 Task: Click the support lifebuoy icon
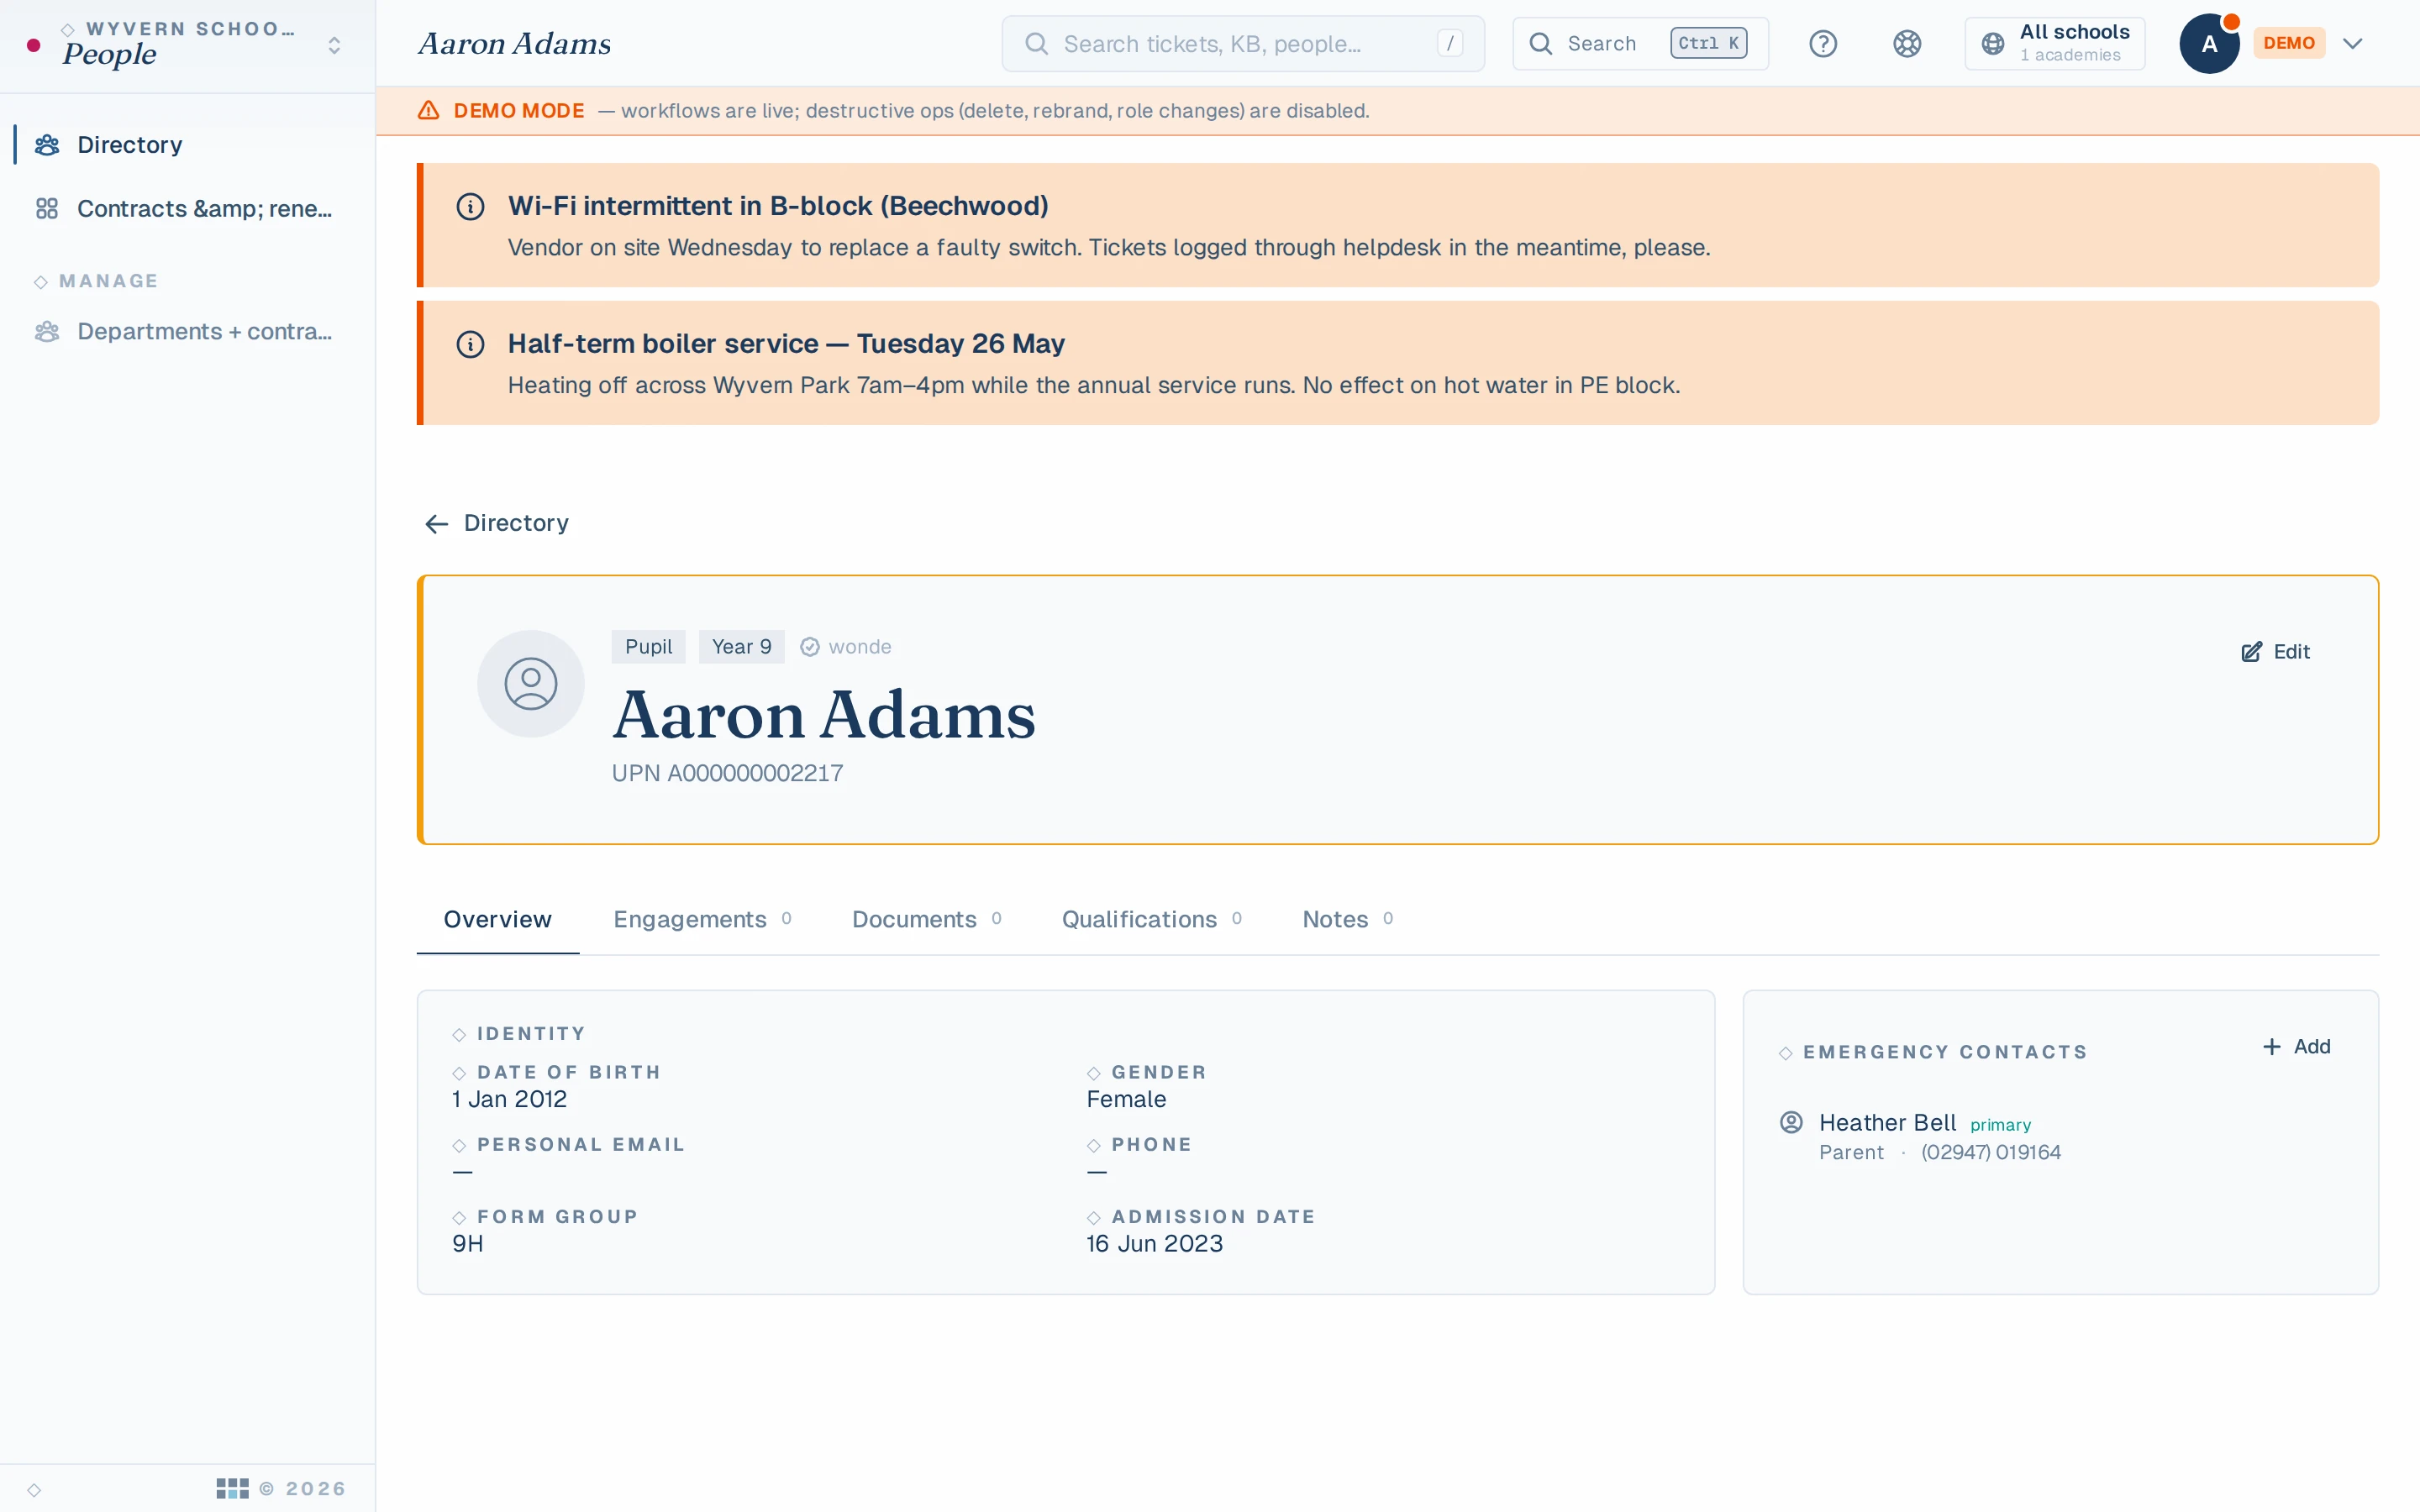(x=1907, y=44)
